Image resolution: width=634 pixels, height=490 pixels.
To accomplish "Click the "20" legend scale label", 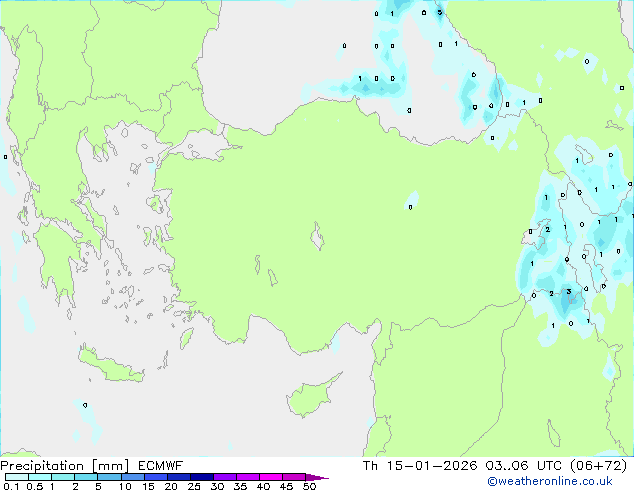I will (x=171, y=486).
